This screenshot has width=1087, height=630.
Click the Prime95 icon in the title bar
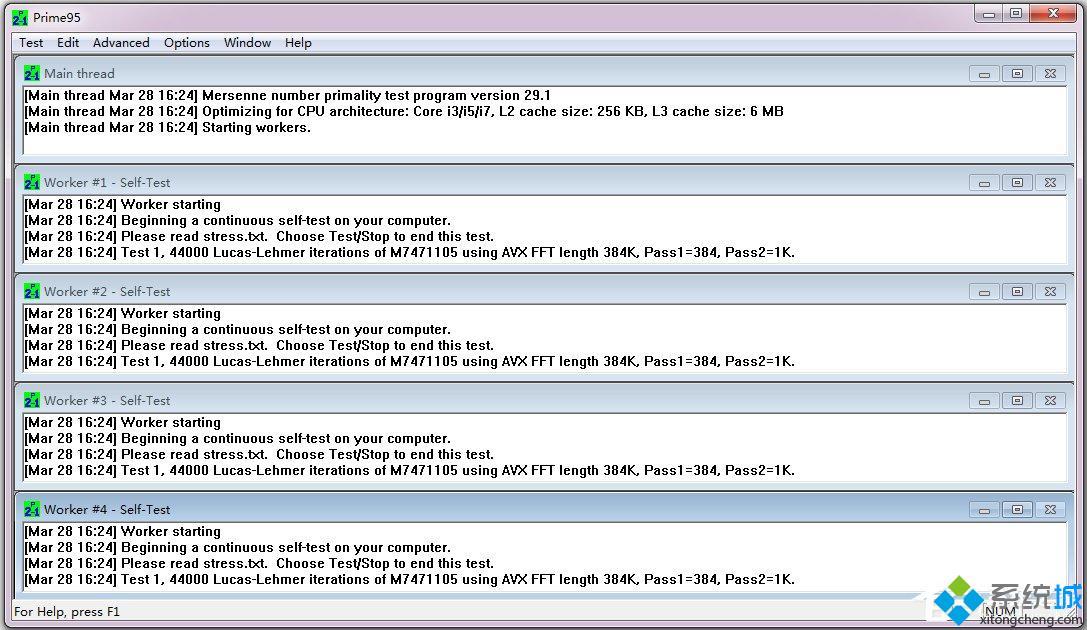[20, 17]
